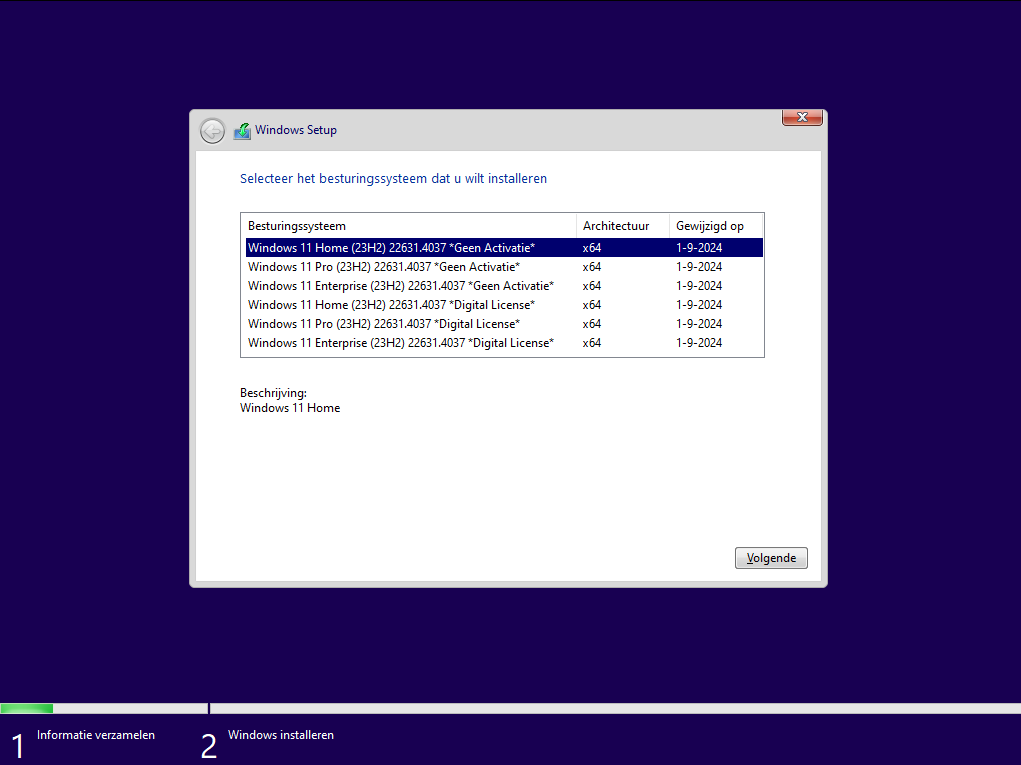Select Windows 11 Enterprise *Digital License* row
This screenshot has width=1021, height=765.
[504, 342]
